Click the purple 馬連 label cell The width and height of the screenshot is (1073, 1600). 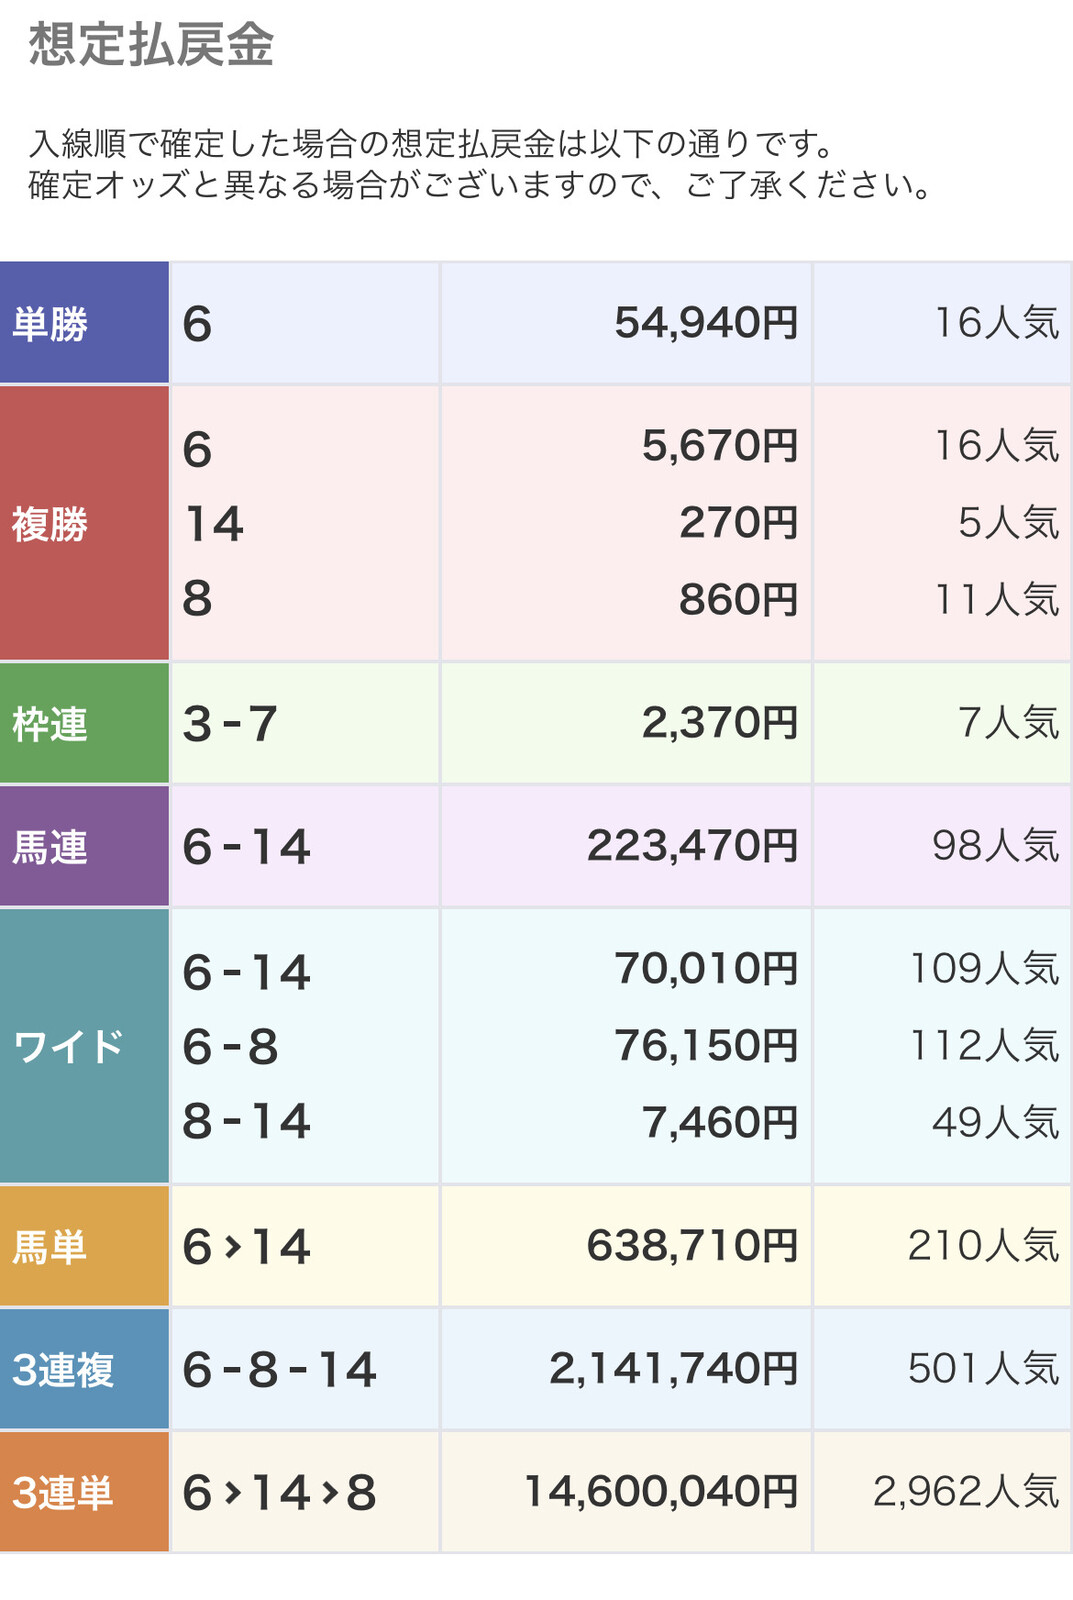click(50, 847)
